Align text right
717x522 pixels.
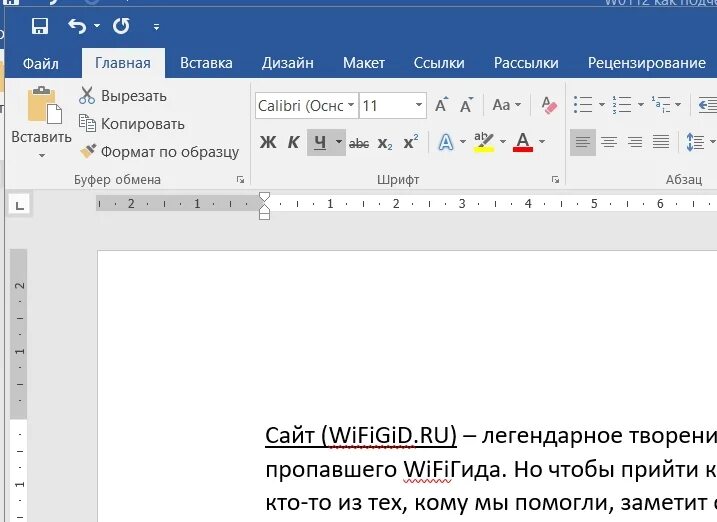click(635, 143)
